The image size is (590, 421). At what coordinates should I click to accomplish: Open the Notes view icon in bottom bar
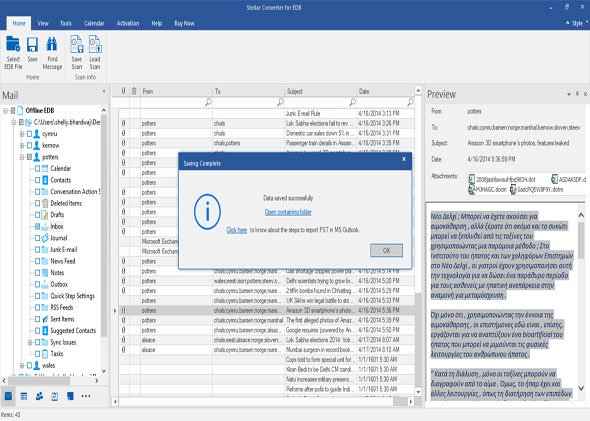[70, 396]
